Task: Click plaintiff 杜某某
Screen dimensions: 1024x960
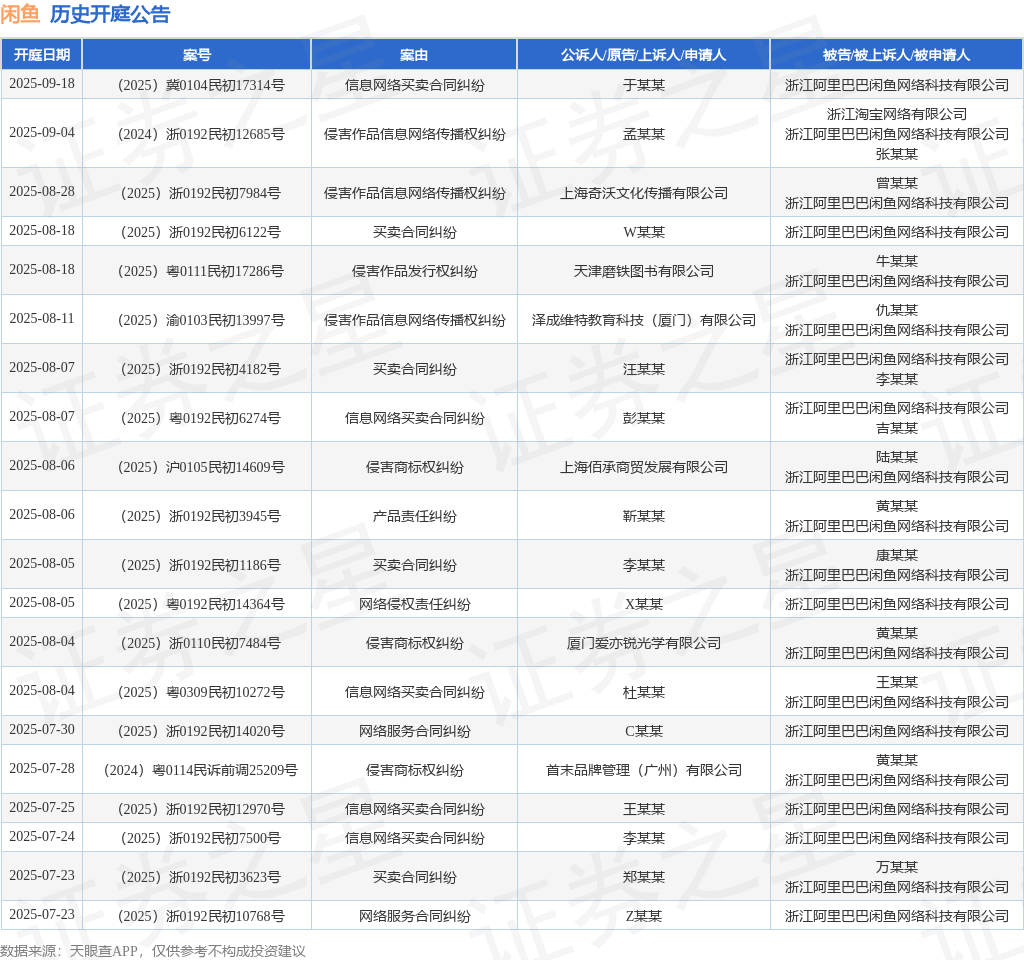Action: pos(644,692)
